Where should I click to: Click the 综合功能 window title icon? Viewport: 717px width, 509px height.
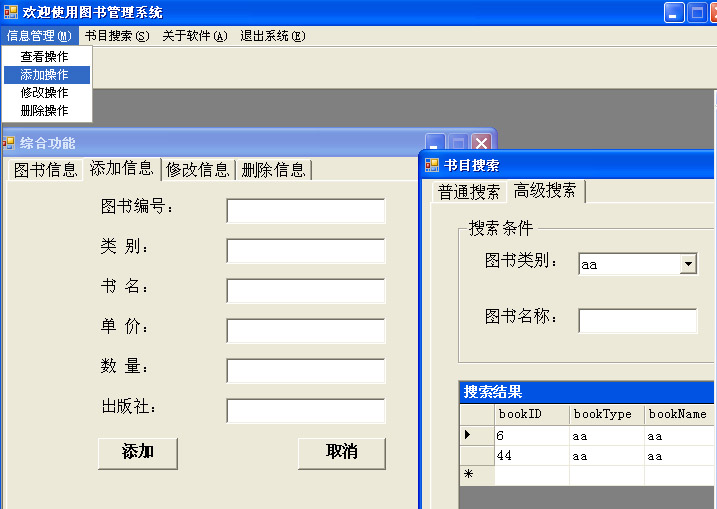(8, 143)
